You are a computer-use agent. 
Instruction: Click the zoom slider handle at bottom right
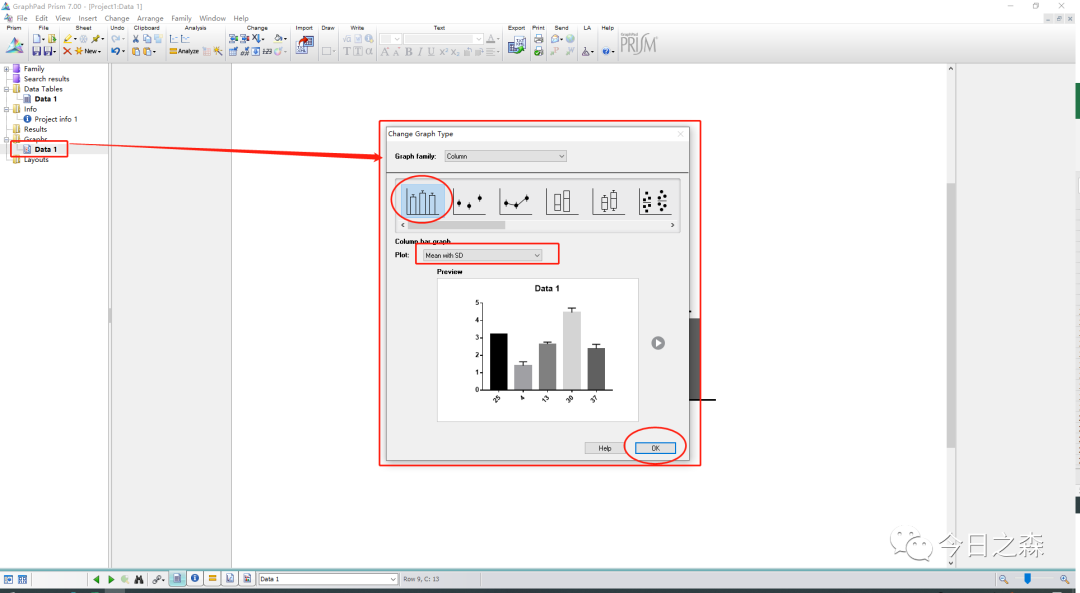[x=1027, y=579]
